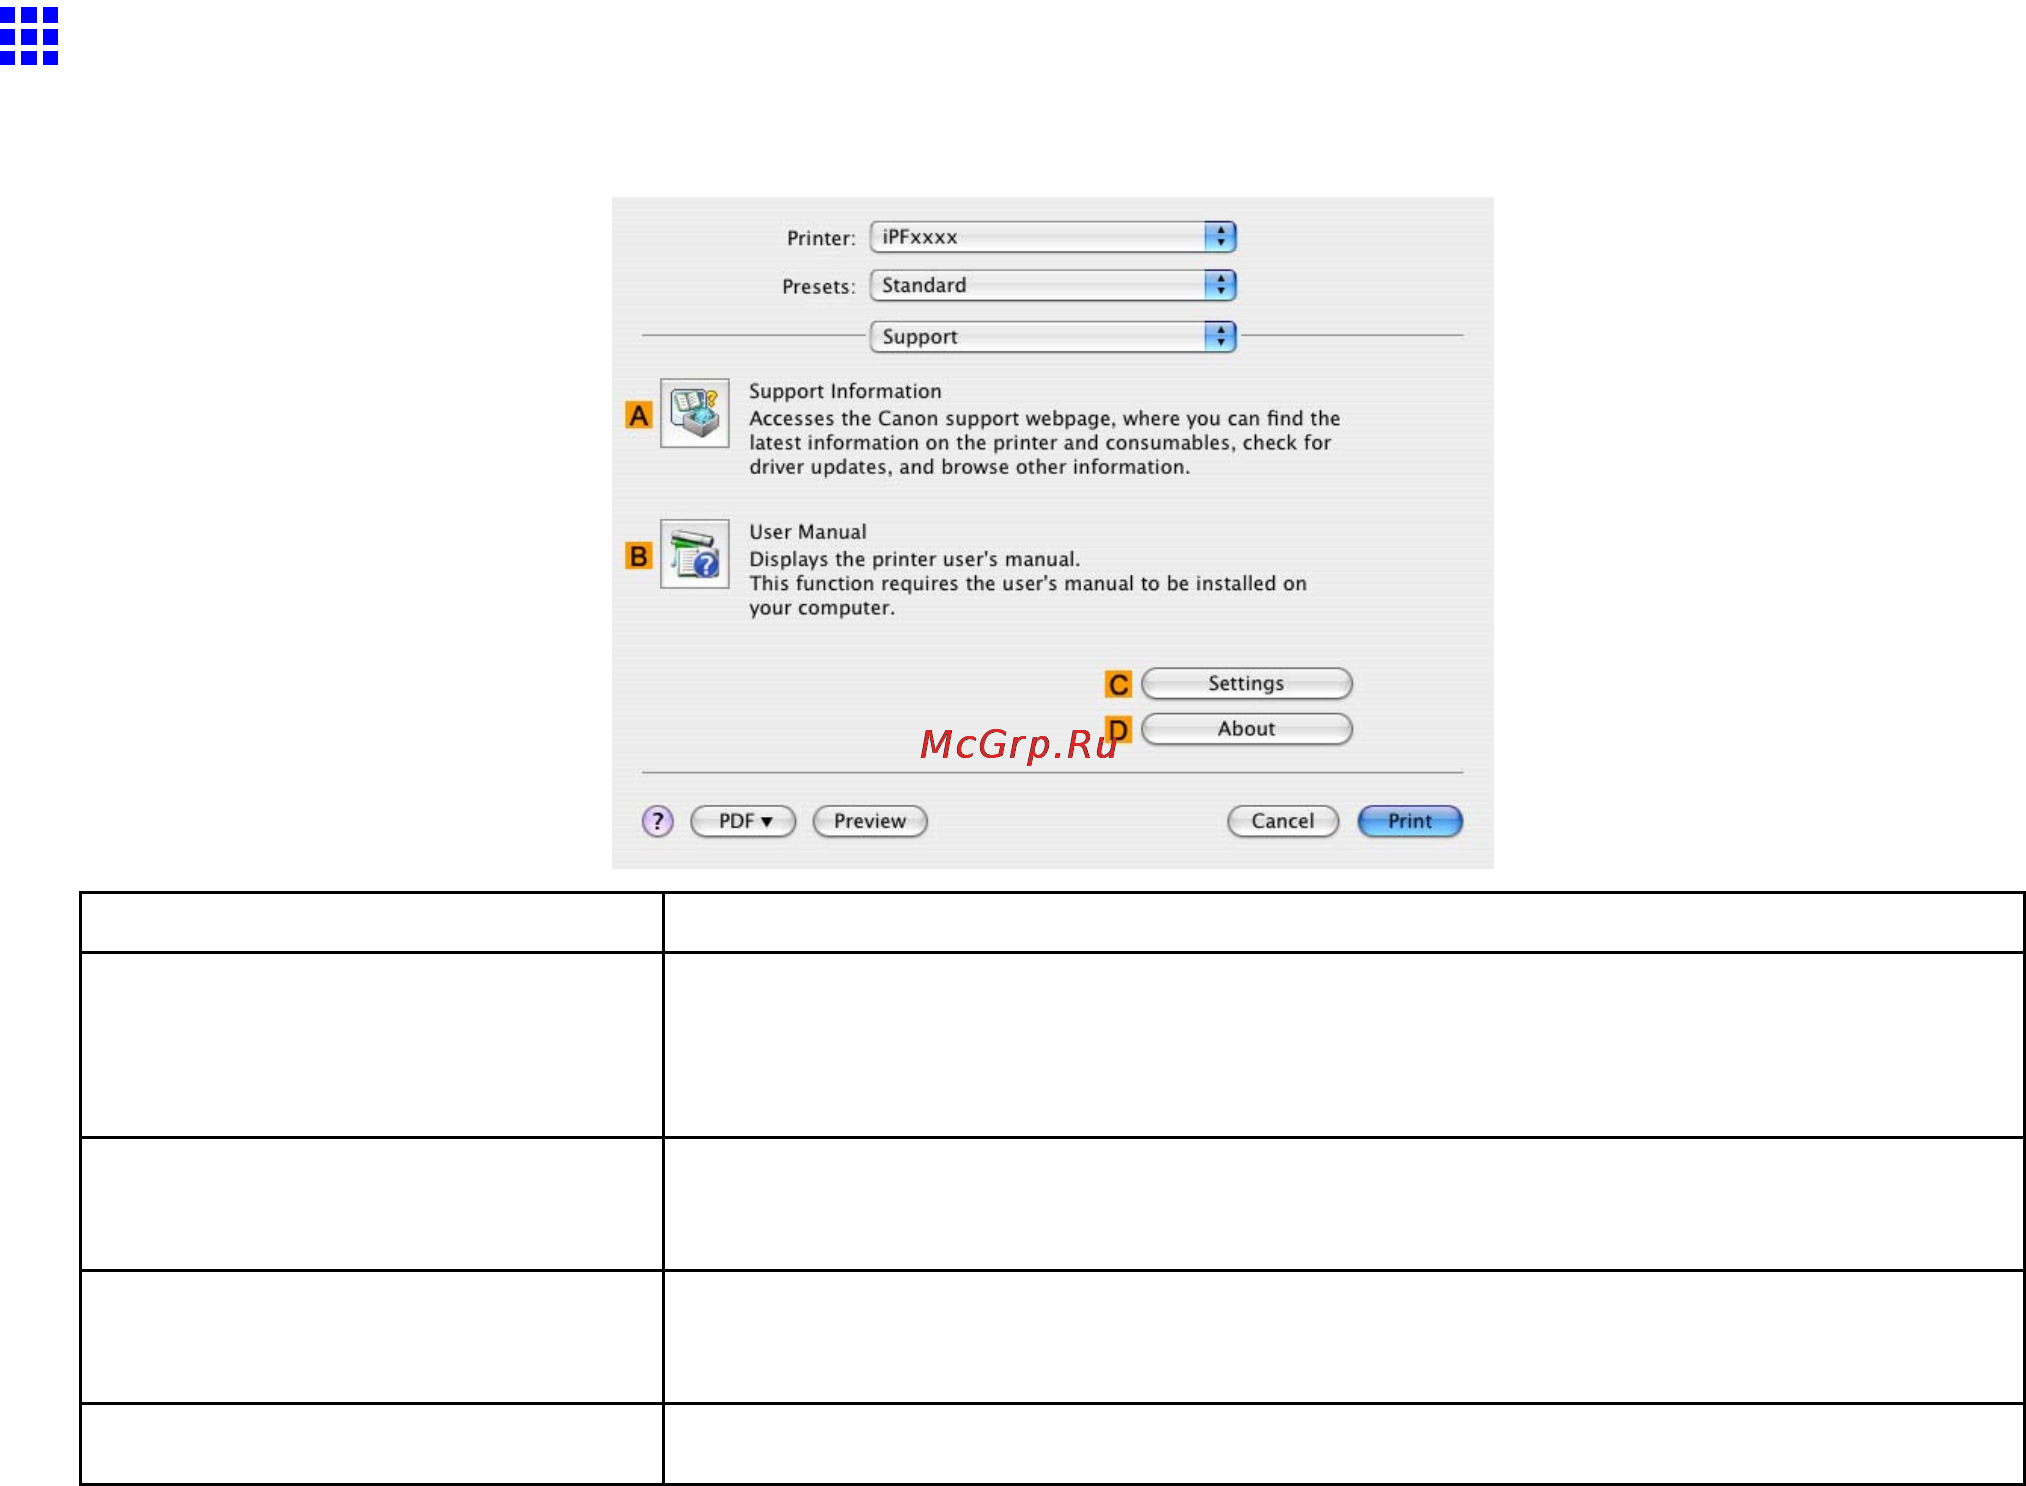Click the Preview button
The height and width of the screenshot is (1486, 2026).
(x=870, y=821)
